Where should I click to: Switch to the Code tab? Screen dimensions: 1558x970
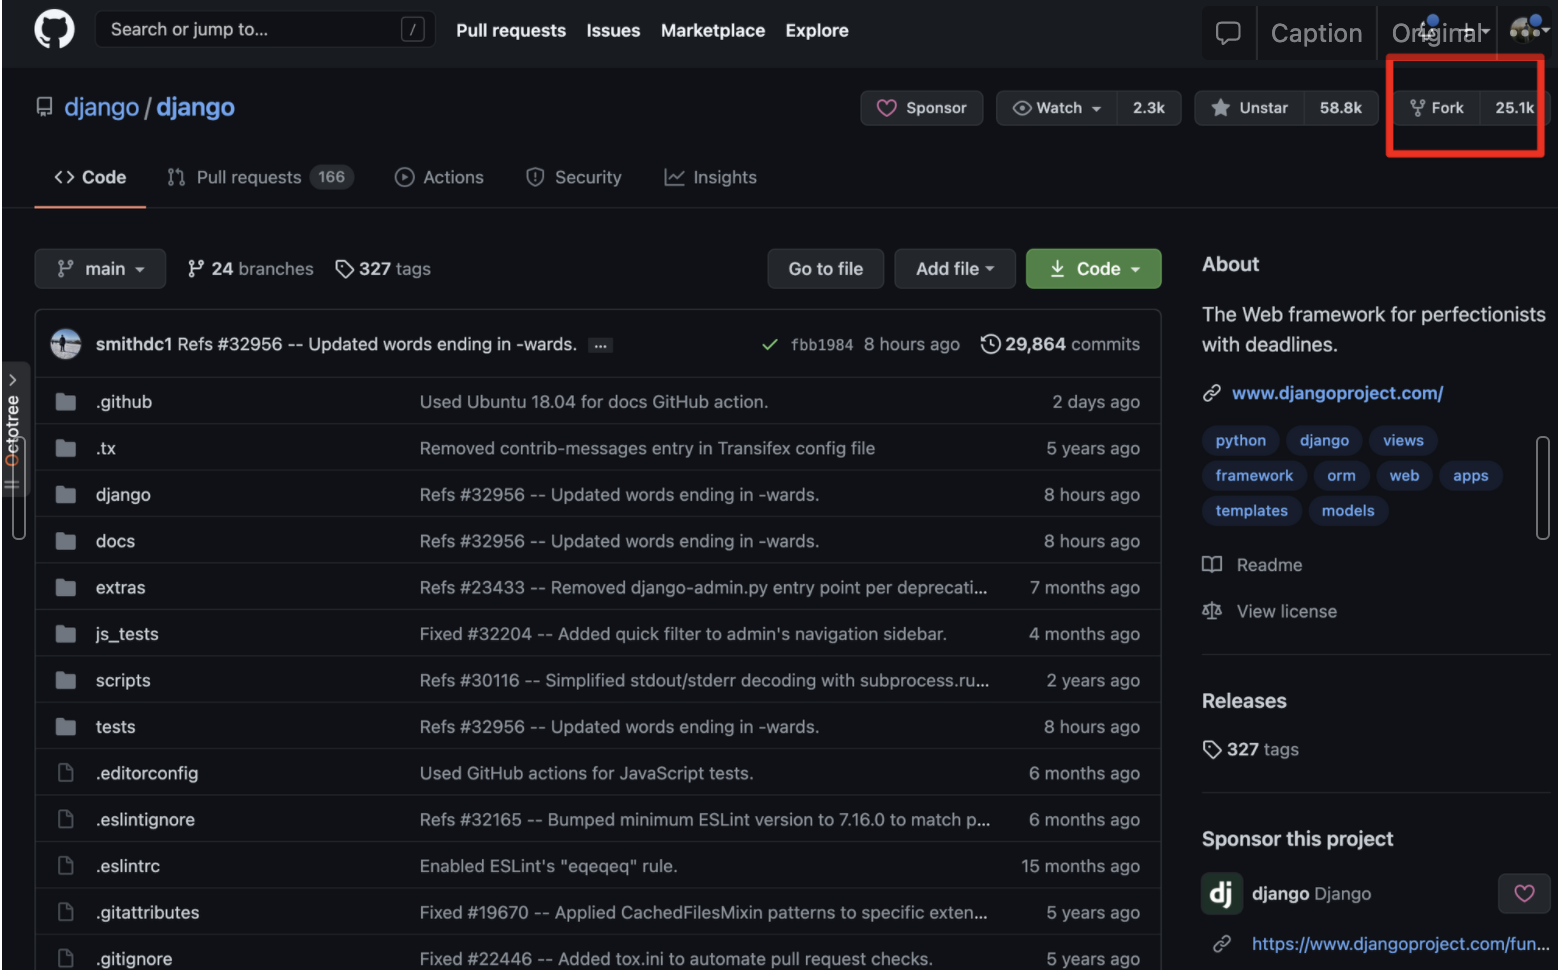coord(90,177)
